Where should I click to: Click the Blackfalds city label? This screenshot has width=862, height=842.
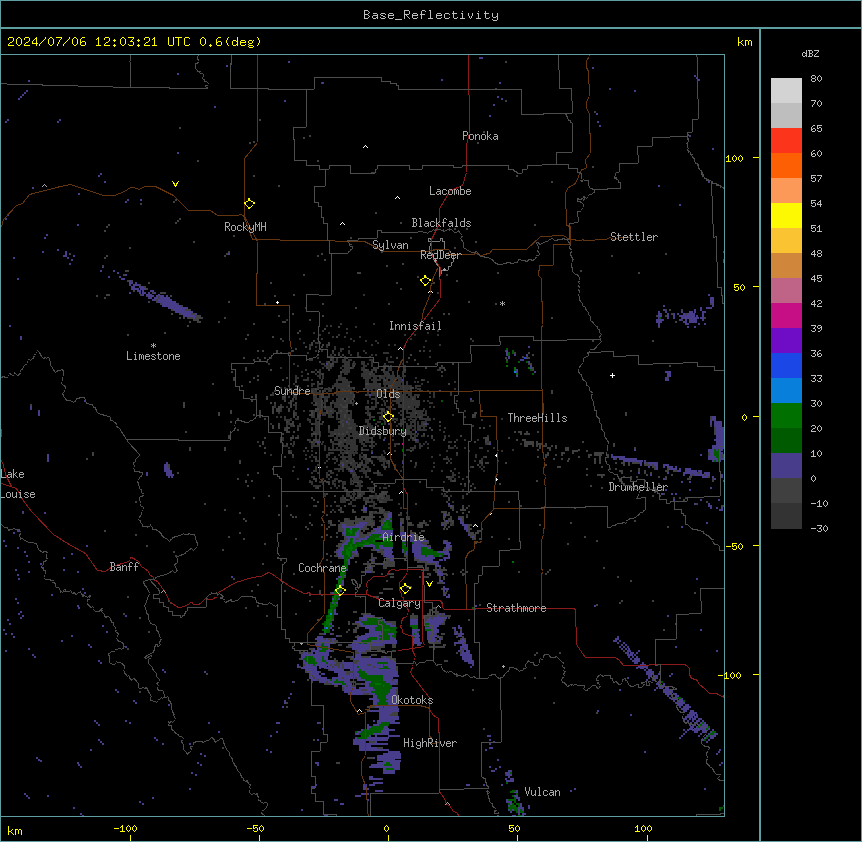coord(441,223)
